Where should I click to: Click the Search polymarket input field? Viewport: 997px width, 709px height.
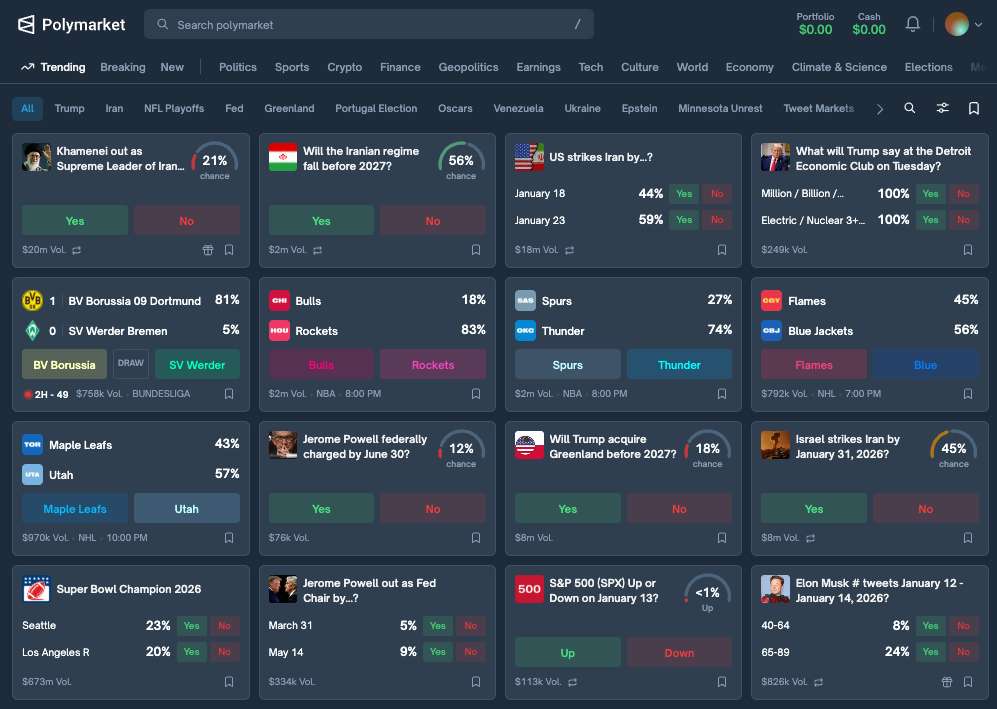pos(368,24)
